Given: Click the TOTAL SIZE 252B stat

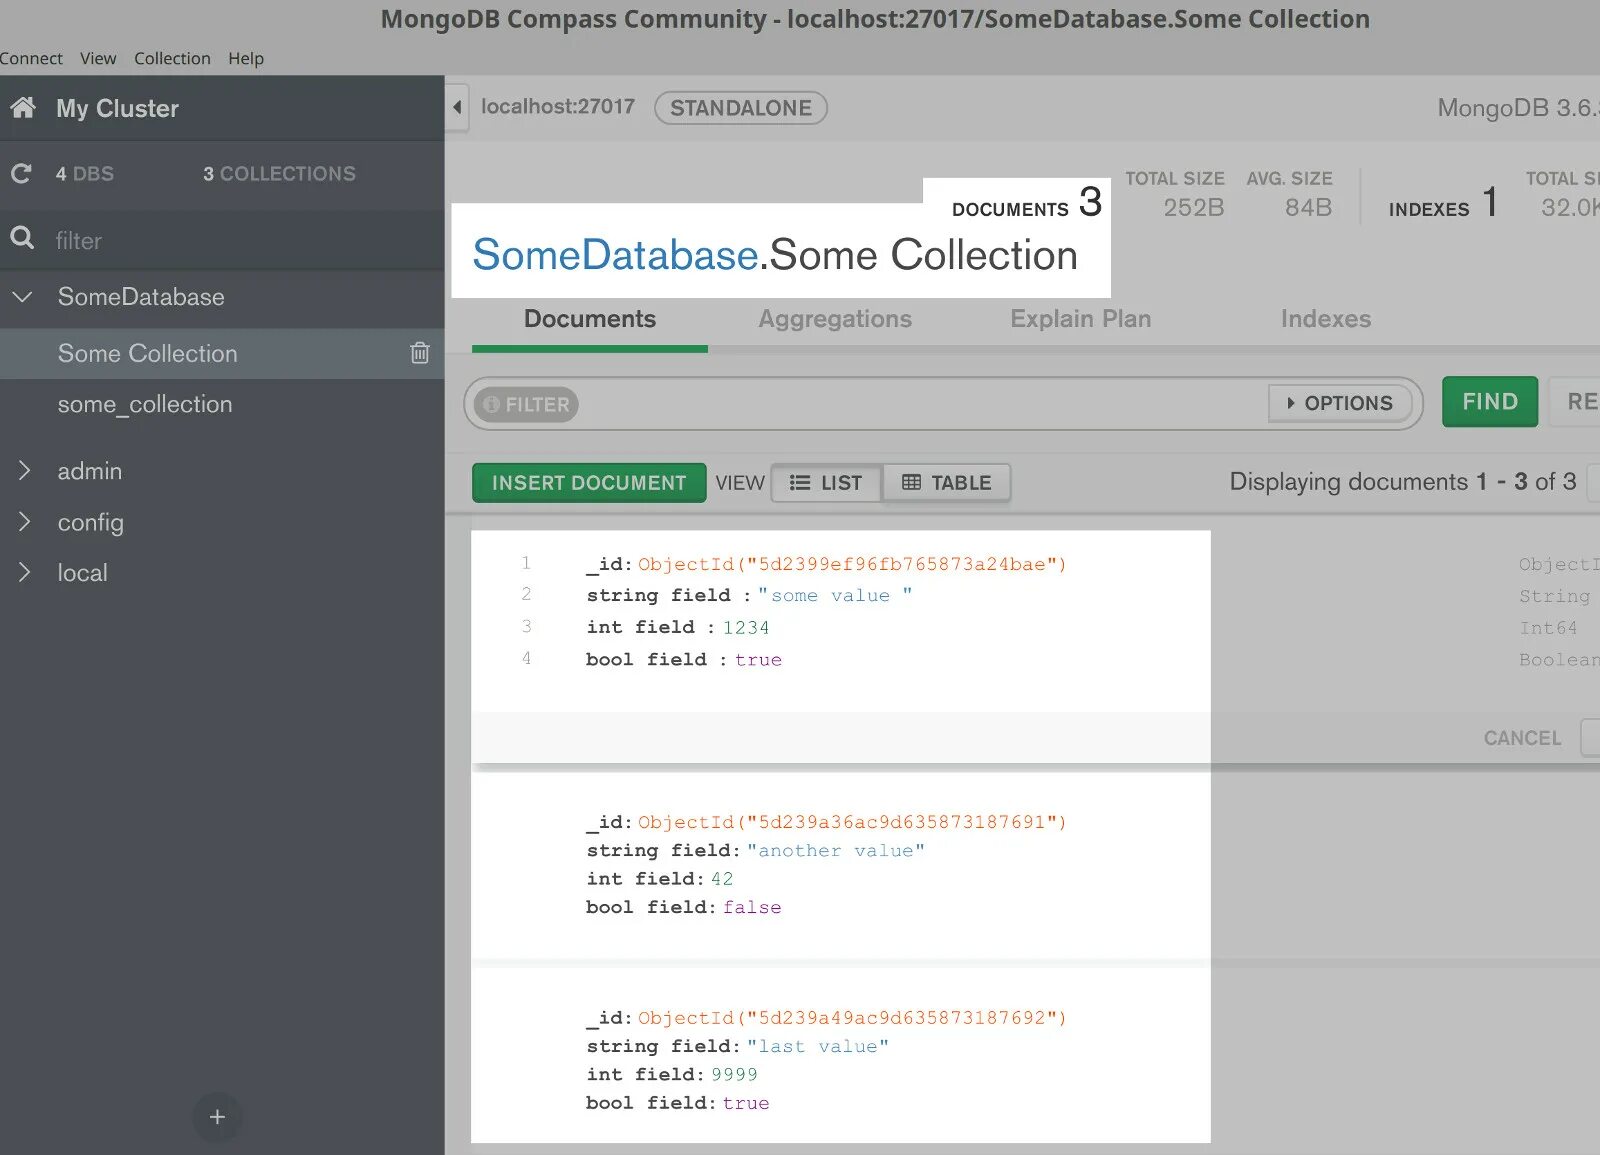Looking at the screenshot, I should (x=1175, y=194).
